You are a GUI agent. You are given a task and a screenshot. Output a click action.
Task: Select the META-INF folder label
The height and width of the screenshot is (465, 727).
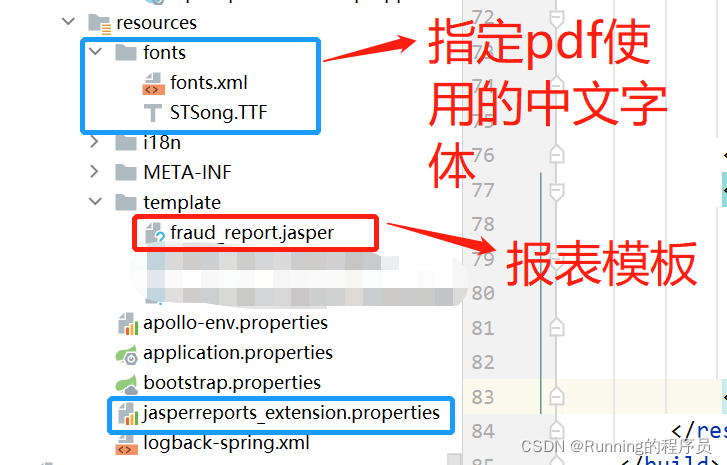click(x=187, y=172)
